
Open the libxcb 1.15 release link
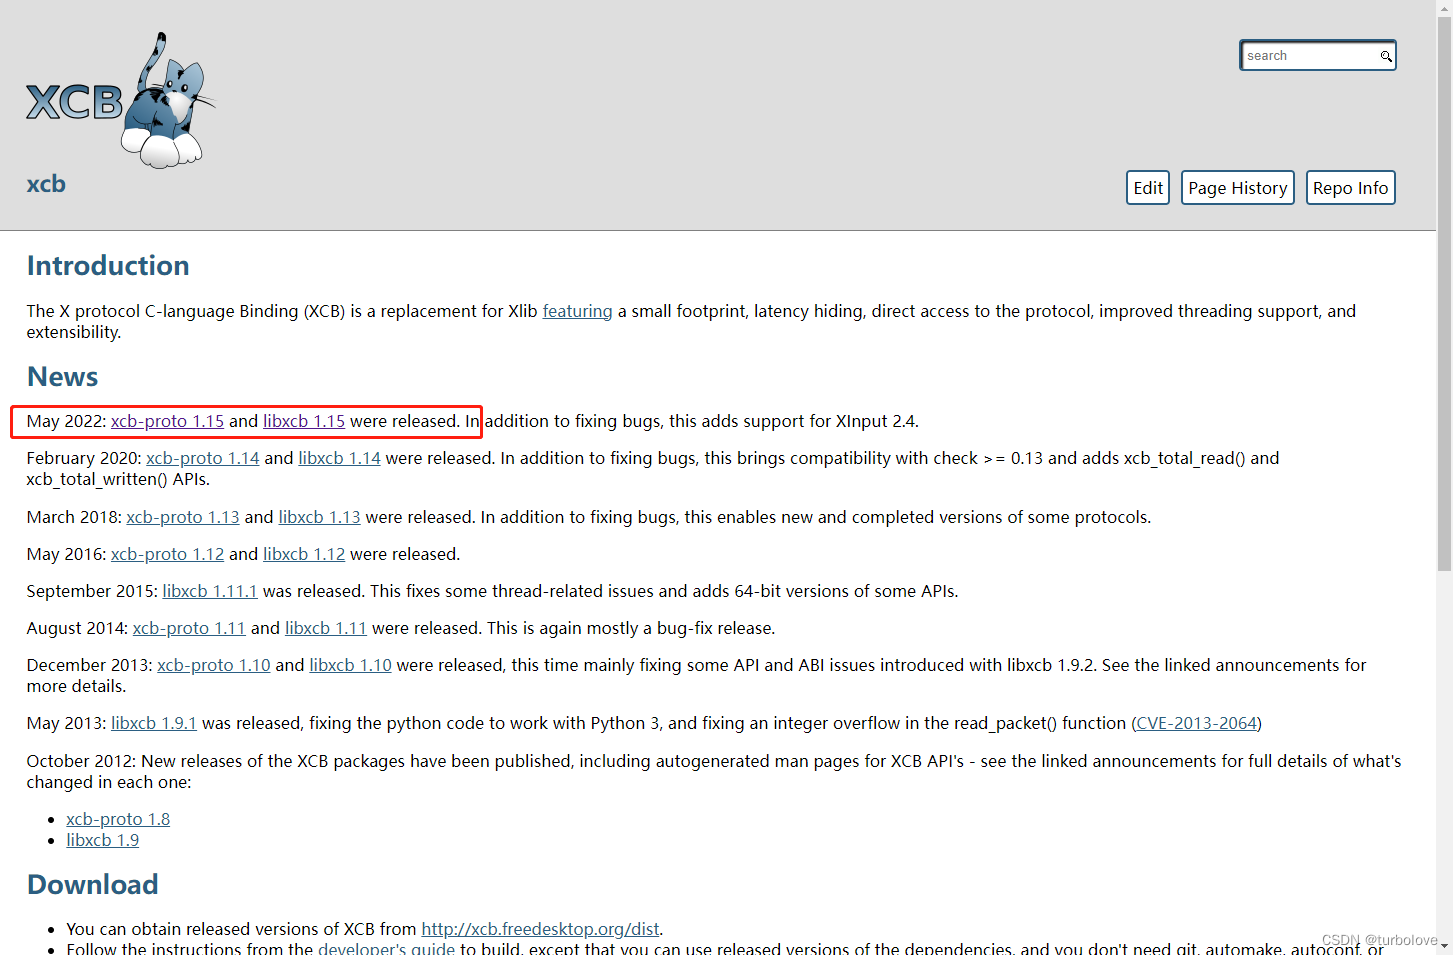pyautogui.click(x=303, y=421)
